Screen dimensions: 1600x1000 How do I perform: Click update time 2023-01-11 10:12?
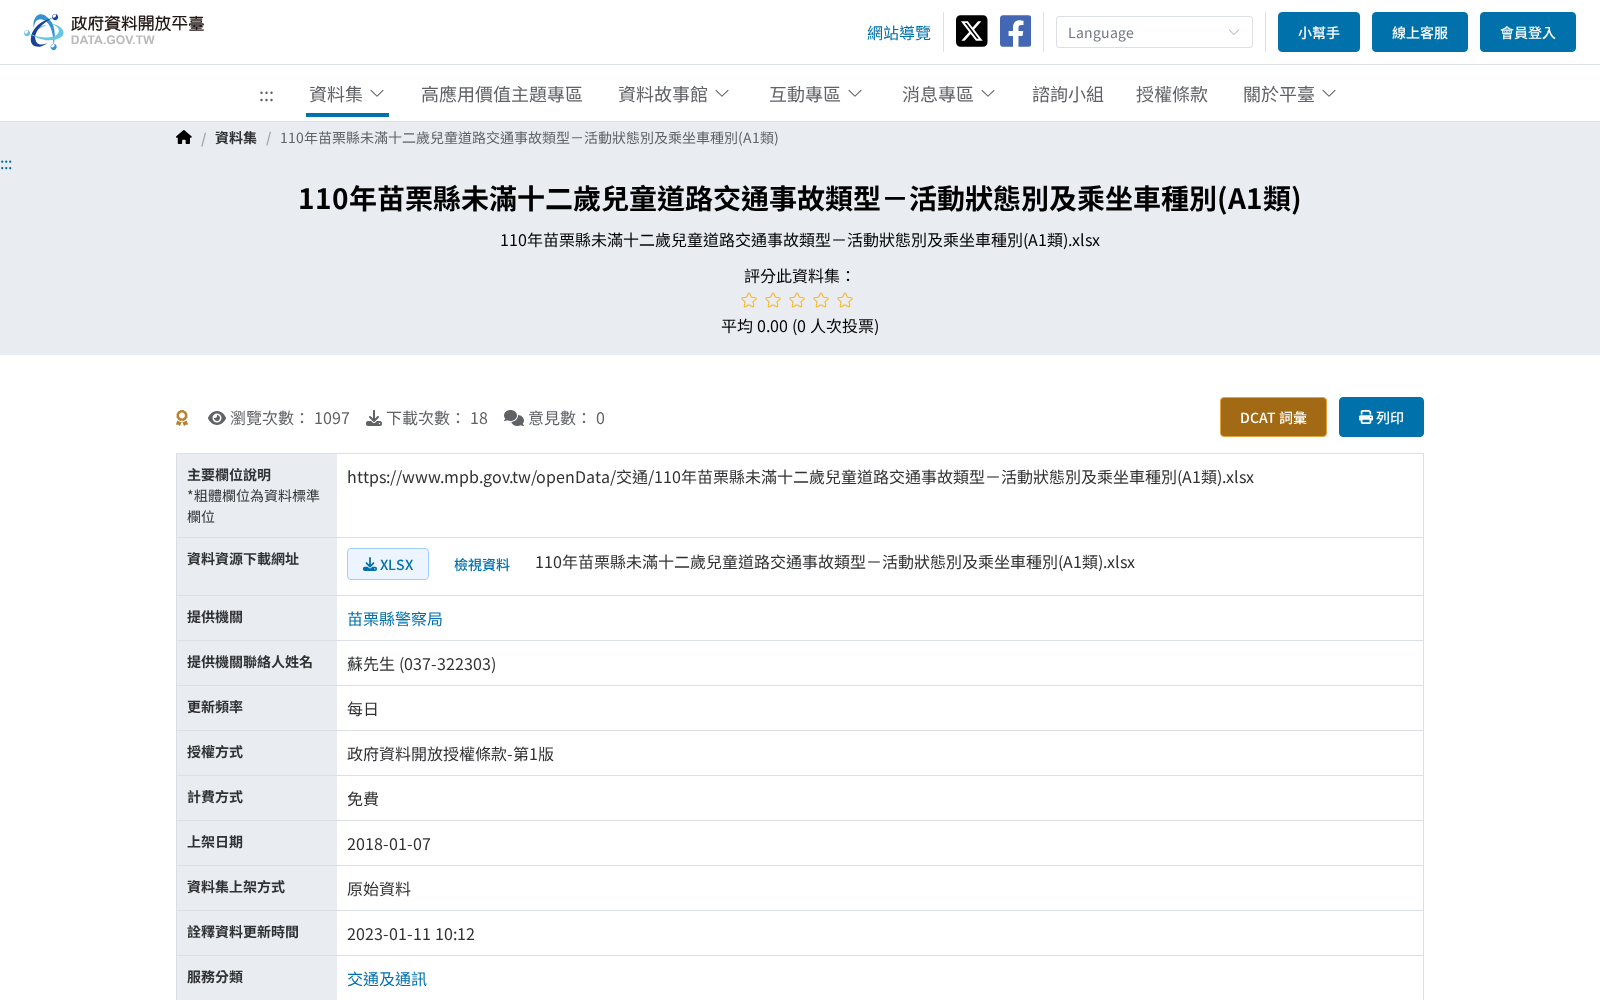(x=411, y=934)
